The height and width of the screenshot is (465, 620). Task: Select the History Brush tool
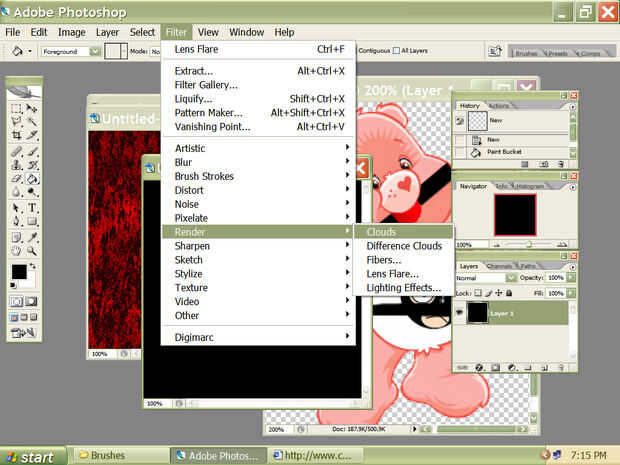32,164
